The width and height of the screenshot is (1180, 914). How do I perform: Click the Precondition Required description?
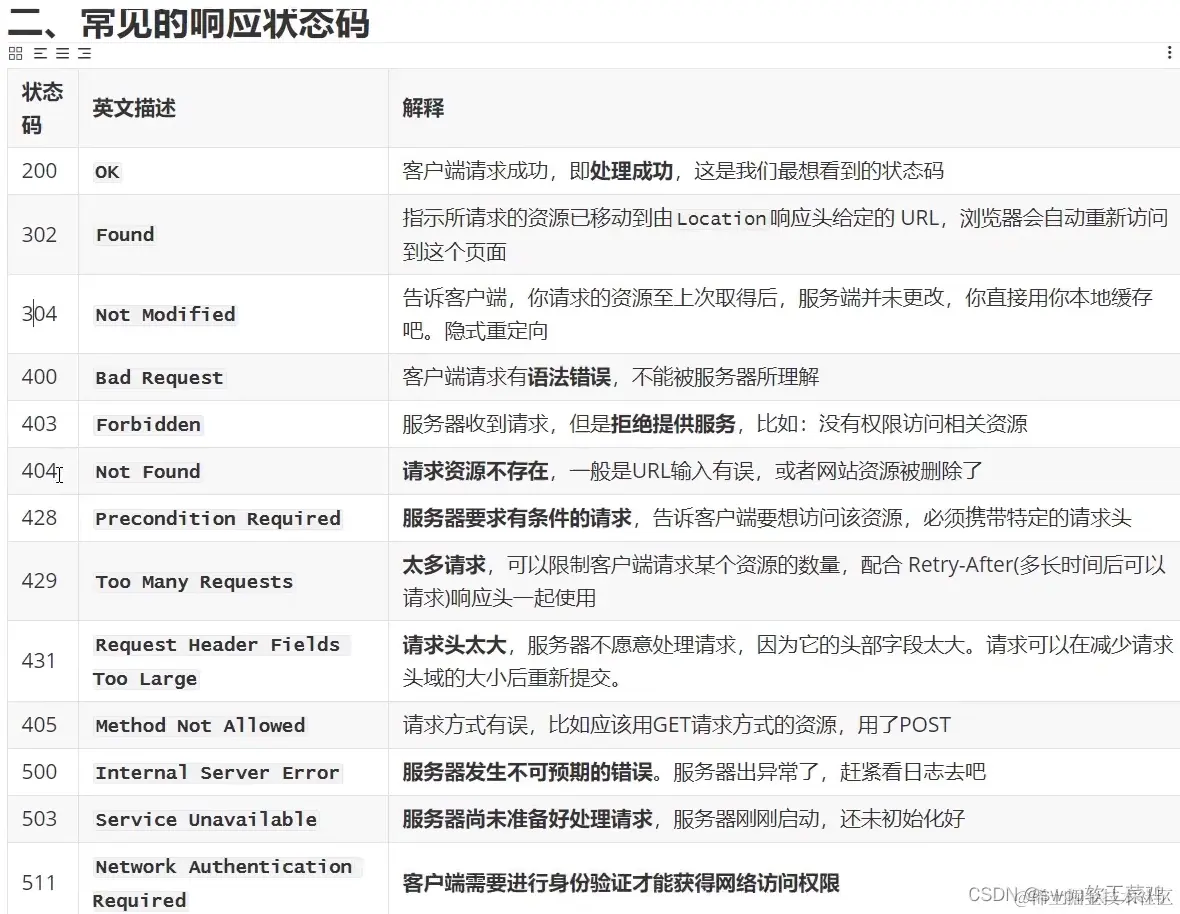[217, 518]
